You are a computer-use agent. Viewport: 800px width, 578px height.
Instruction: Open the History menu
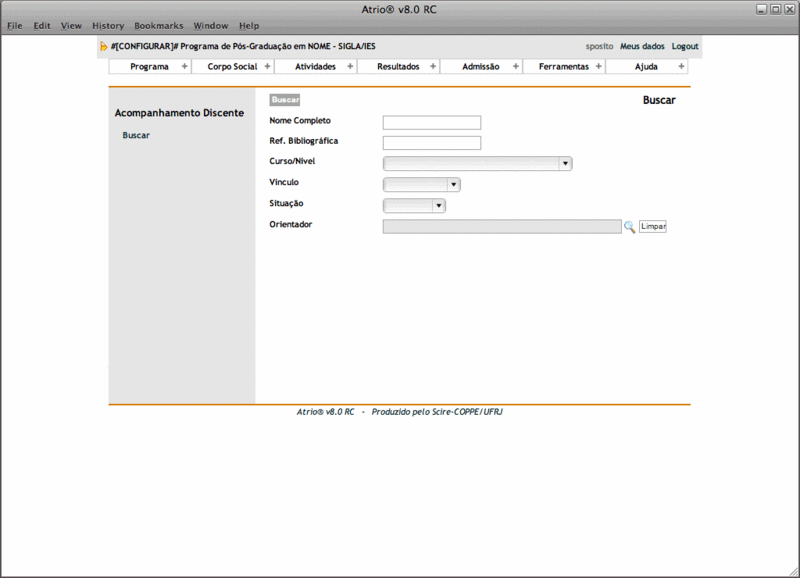point(108,25)
